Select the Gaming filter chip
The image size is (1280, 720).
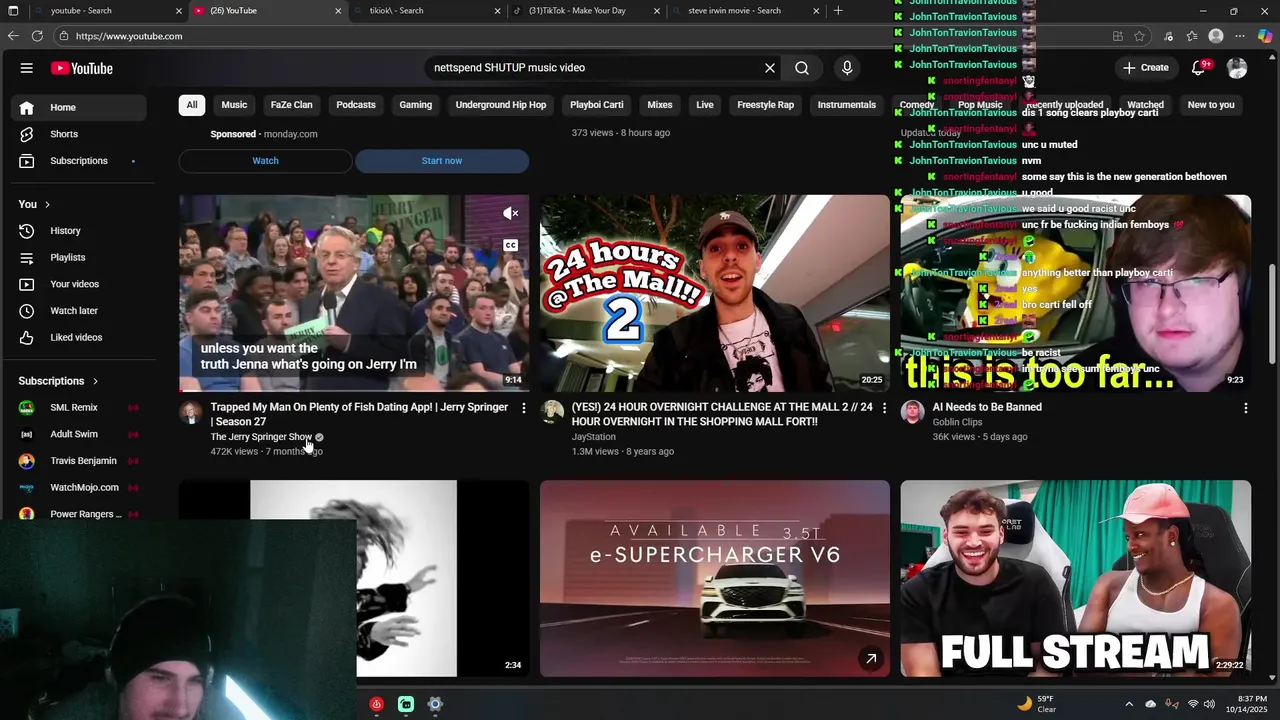[x=416, y=105]
